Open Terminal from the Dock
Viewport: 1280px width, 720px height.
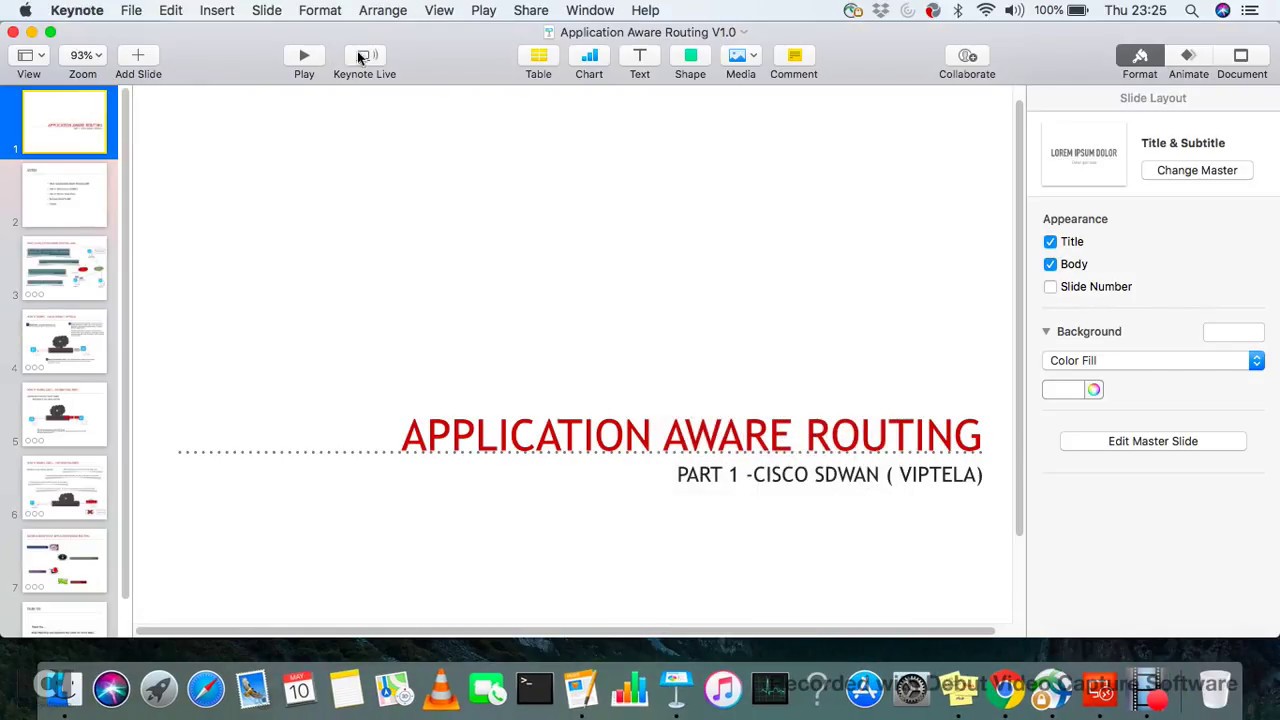point(535,689)
